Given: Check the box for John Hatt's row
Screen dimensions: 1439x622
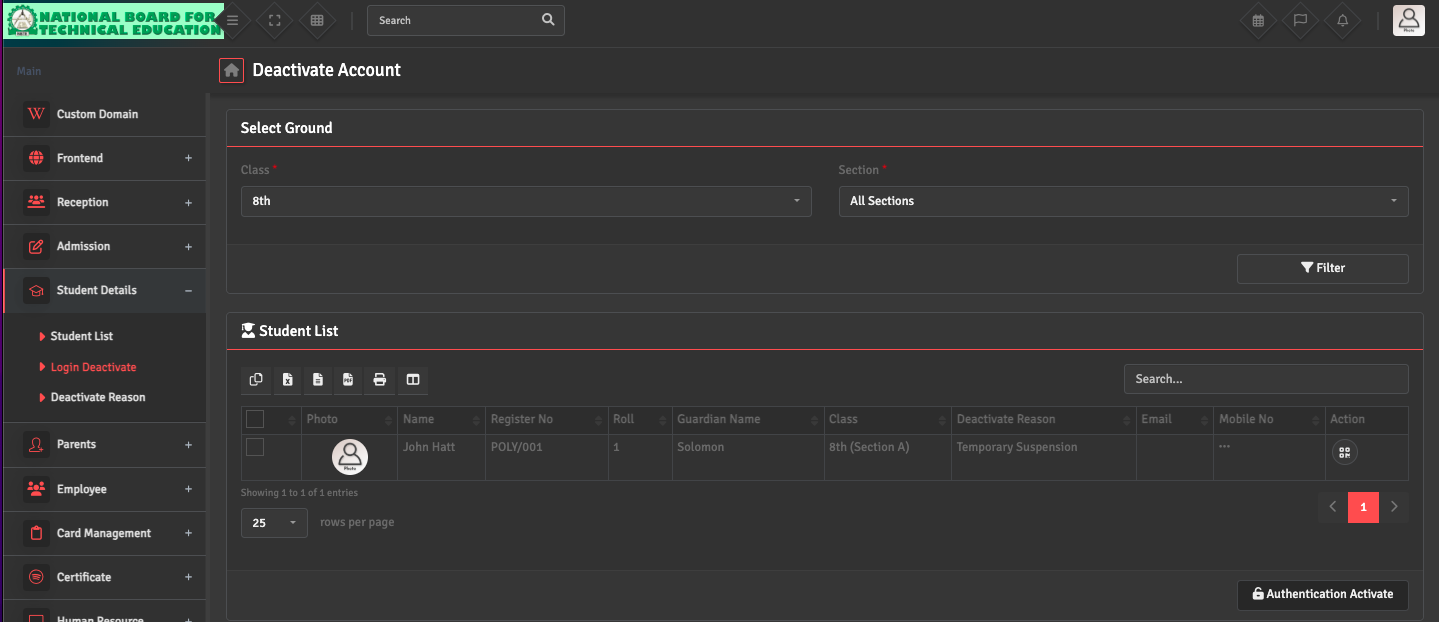Looking at the screenshot, I should tap(255, 447).
